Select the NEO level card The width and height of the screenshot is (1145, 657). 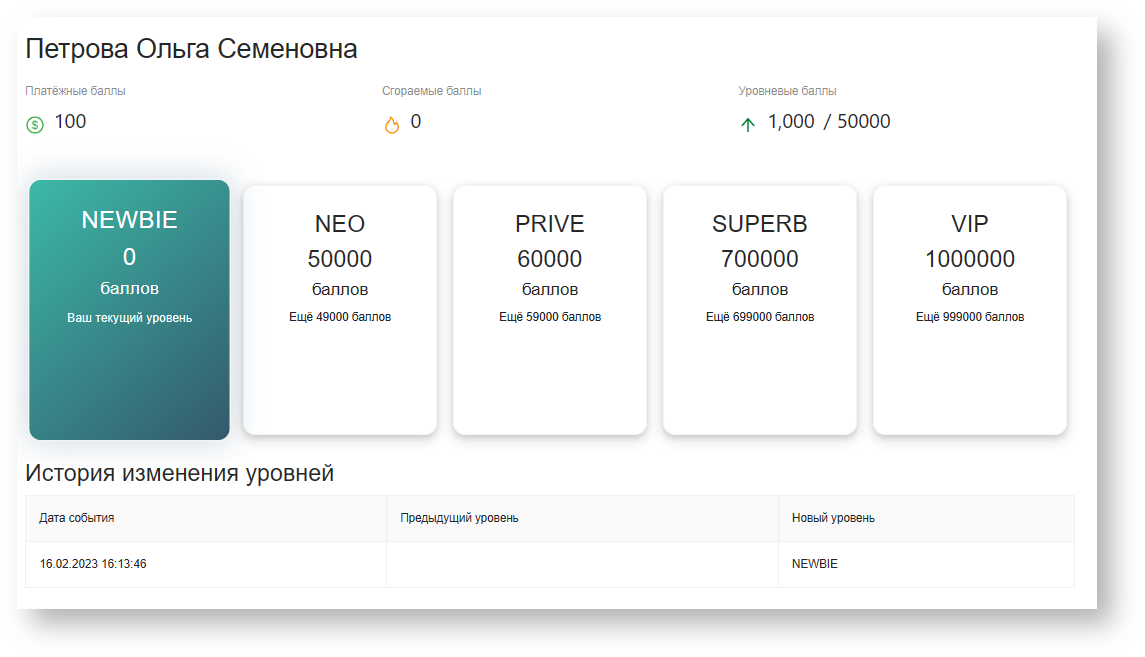340,310
